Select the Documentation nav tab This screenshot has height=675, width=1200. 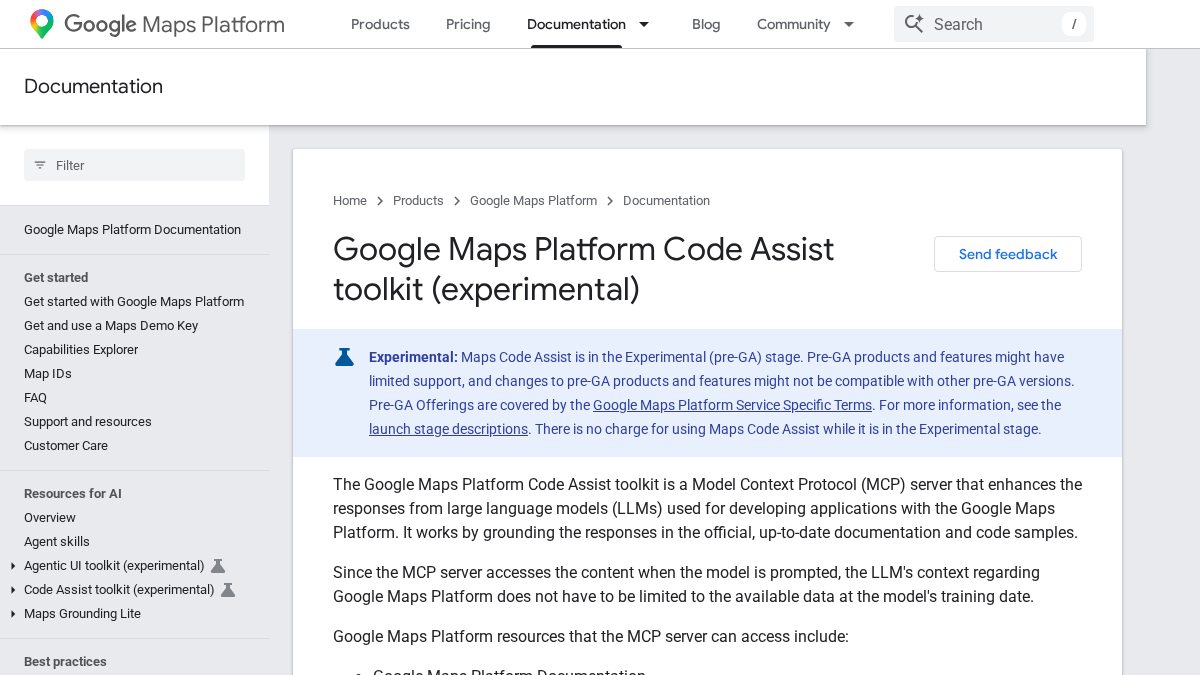576,24
